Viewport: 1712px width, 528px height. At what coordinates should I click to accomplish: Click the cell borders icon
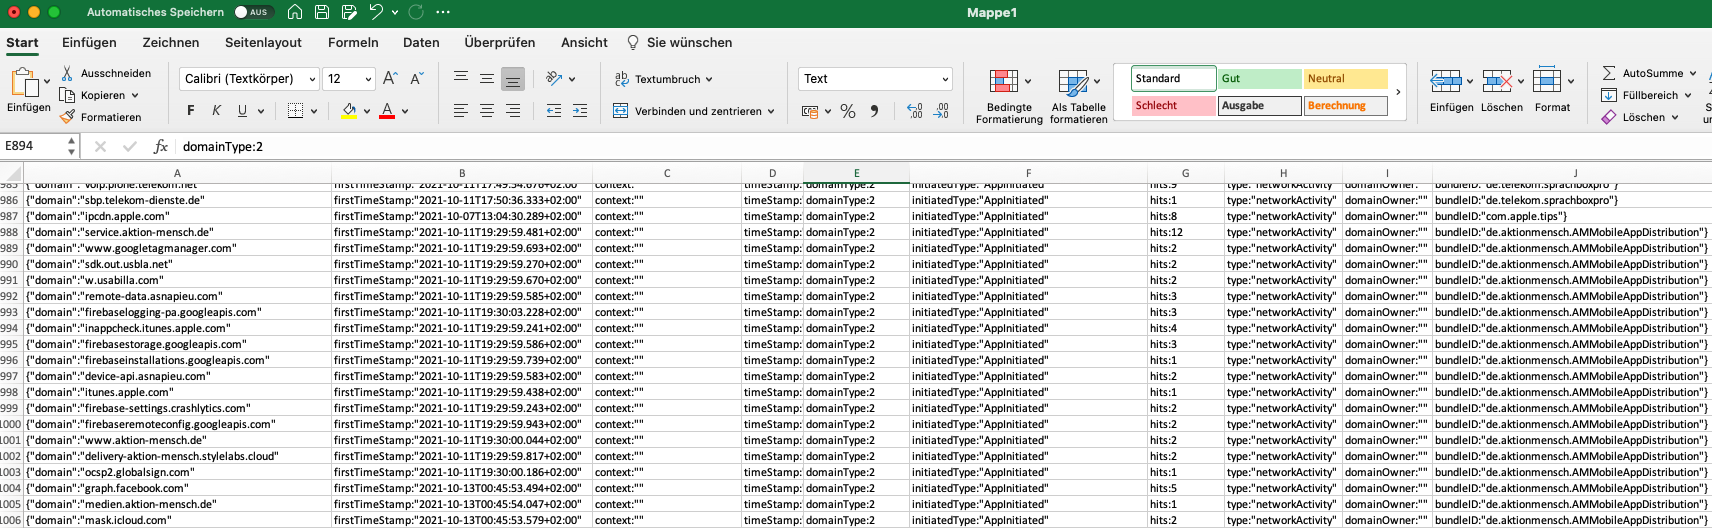295,110
